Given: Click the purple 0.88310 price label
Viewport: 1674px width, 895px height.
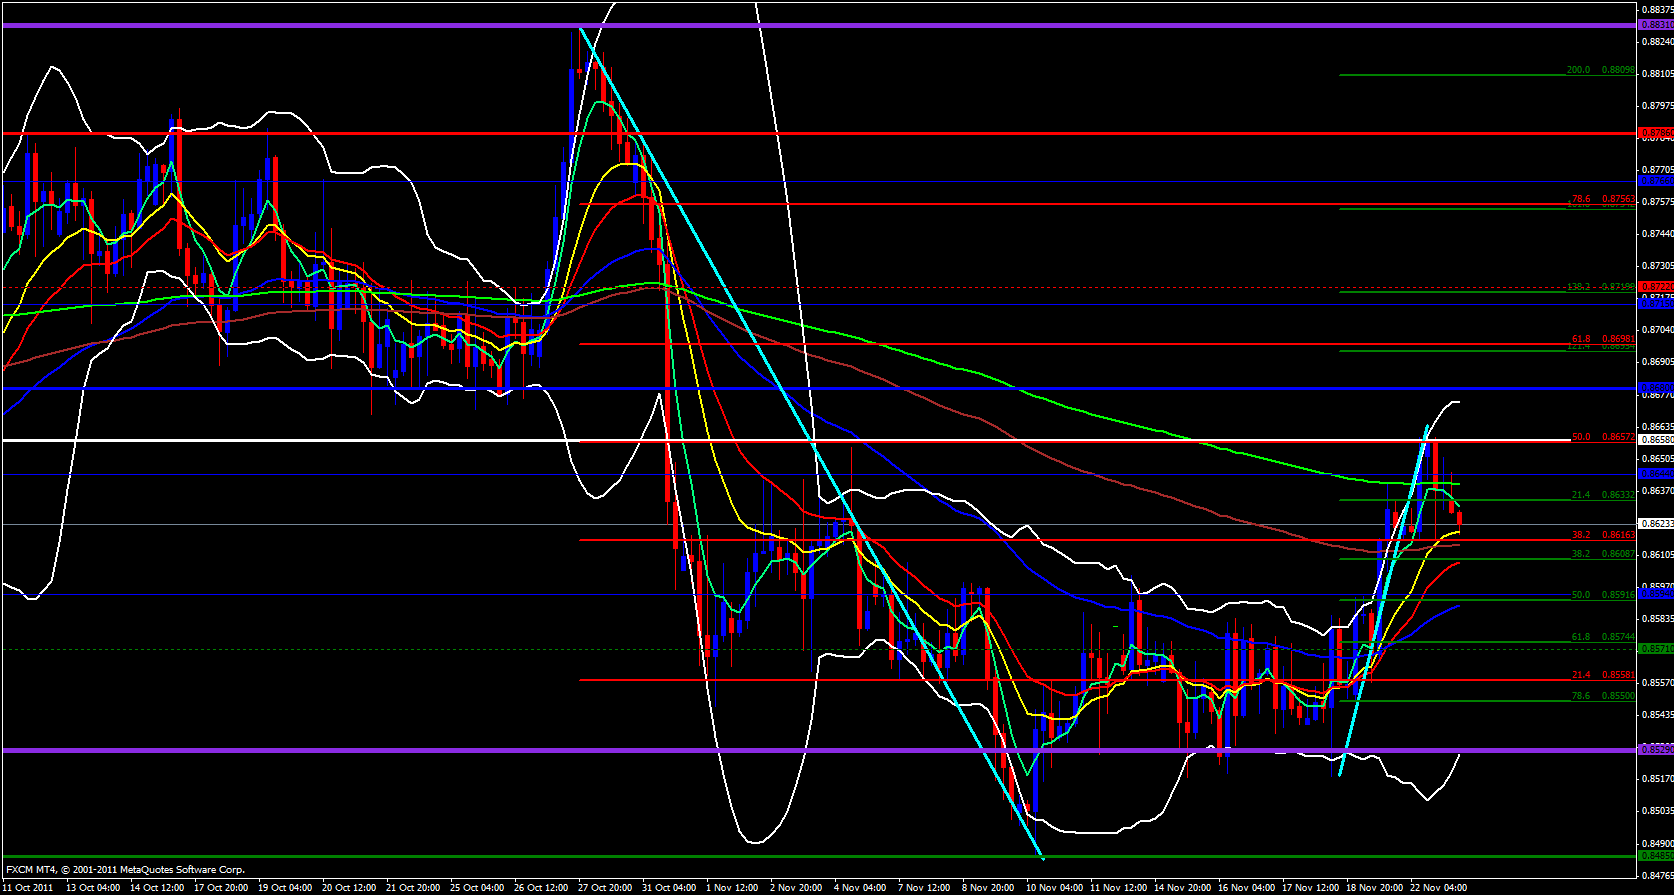Looking at the screenshot, I should click(x=1655, y=25).
